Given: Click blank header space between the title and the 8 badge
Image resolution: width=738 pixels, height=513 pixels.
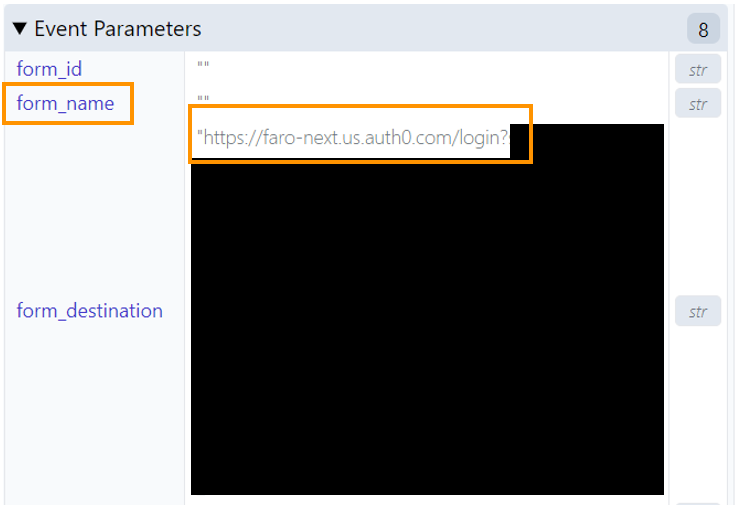Looking at the screenshot, I should [442, 29].
